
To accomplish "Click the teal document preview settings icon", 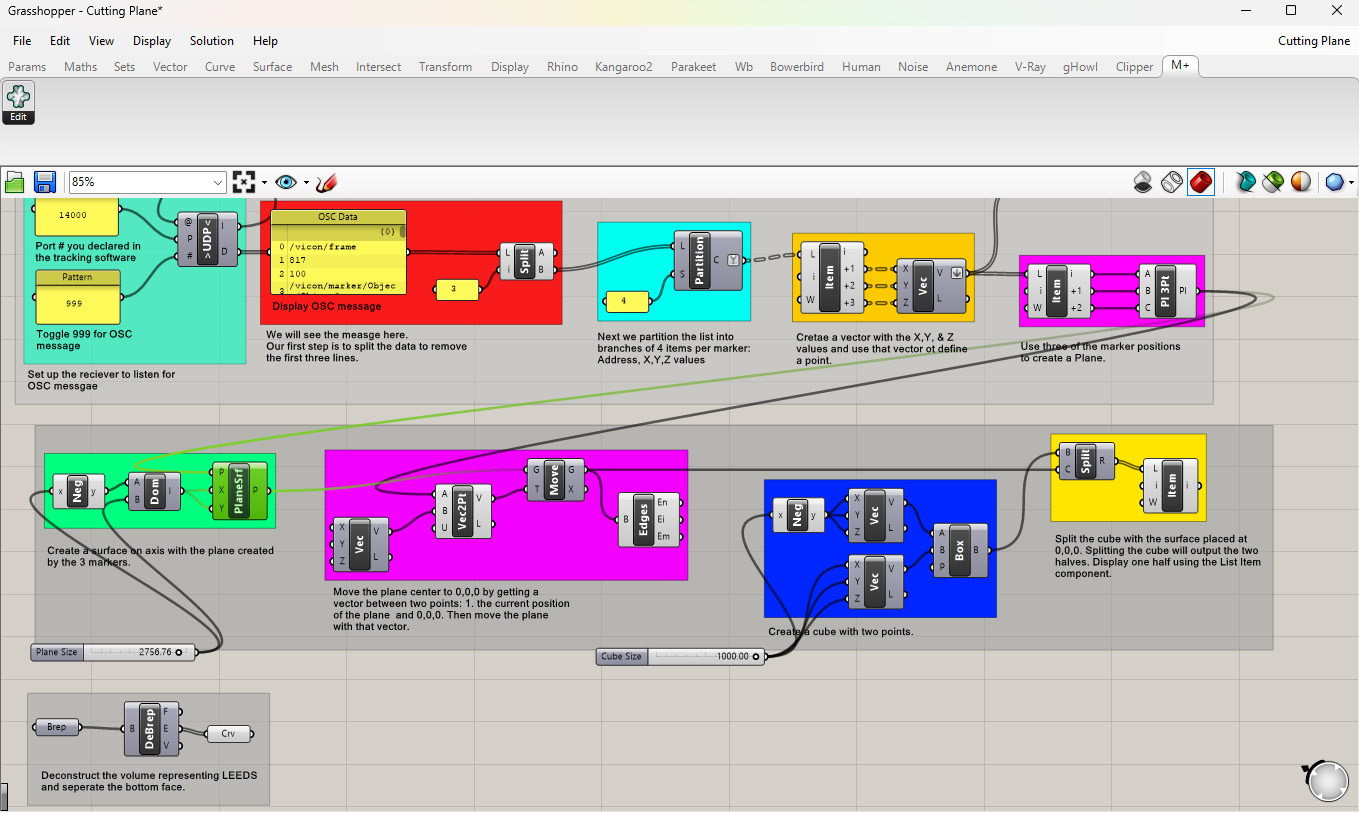I will pyautogui.click(x=1245, y=182).
